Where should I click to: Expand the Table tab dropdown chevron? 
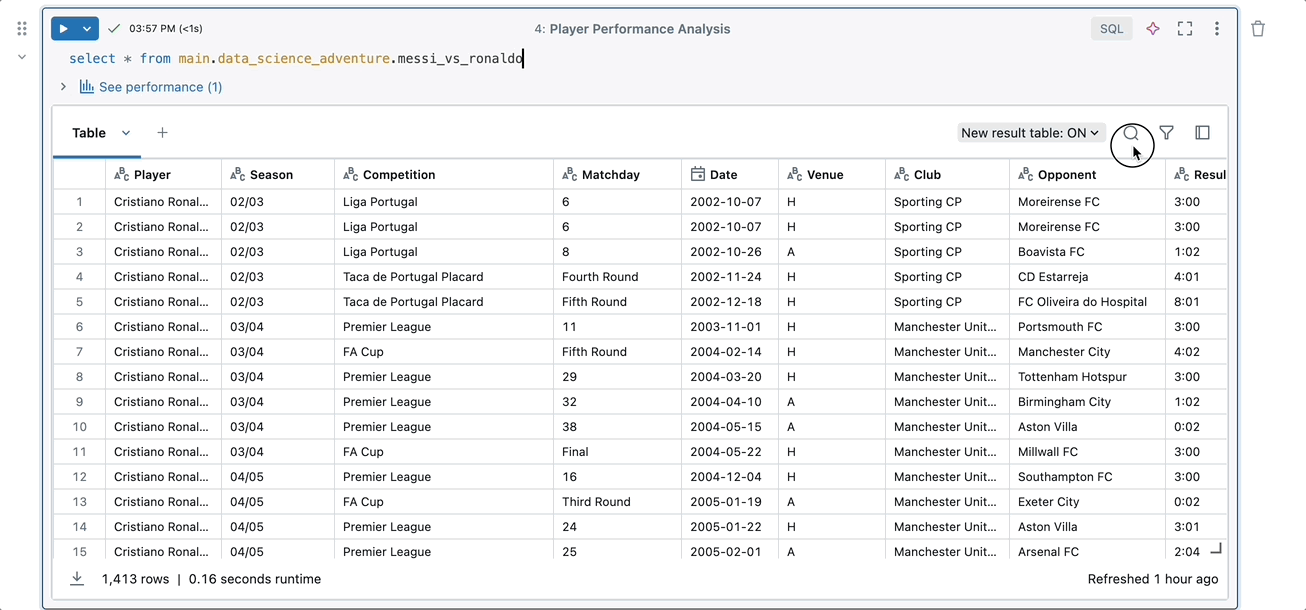click(x=126, y=133)
